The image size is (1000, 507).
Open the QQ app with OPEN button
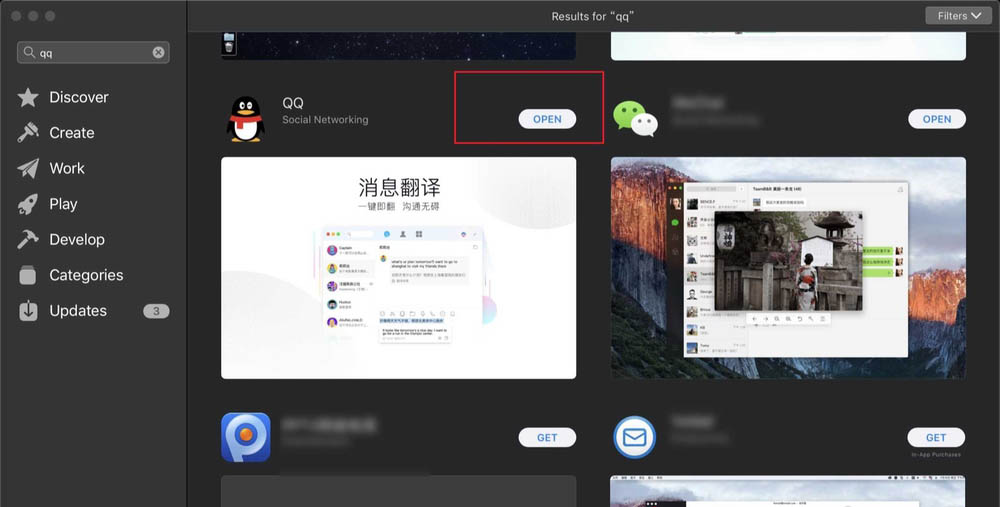tap(547, 119)
